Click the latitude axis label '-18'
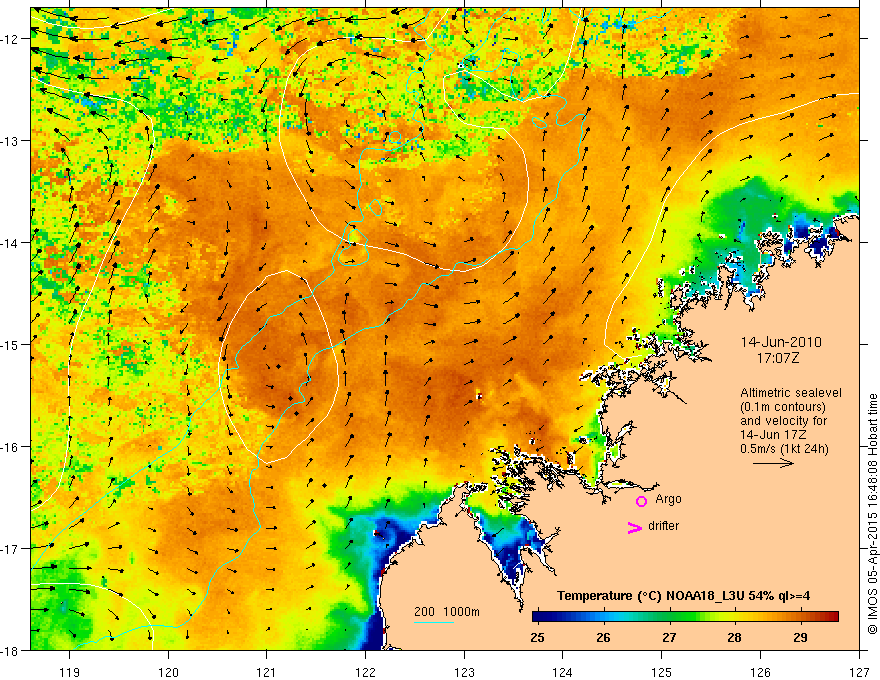 [10, 651]
